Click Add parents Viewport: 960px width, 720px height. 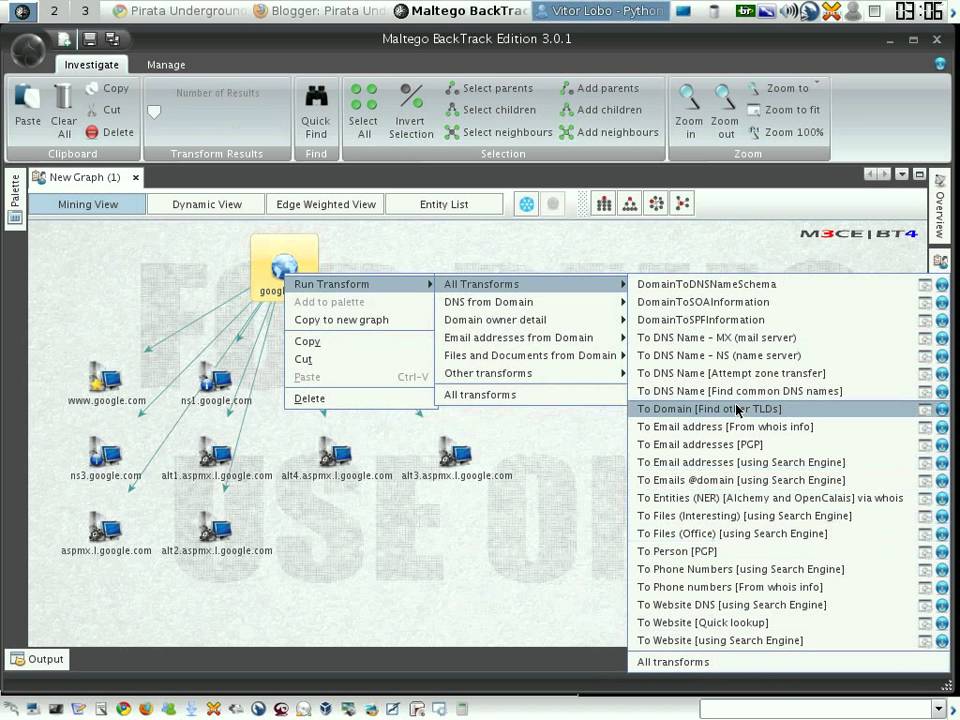click(599, 88)
